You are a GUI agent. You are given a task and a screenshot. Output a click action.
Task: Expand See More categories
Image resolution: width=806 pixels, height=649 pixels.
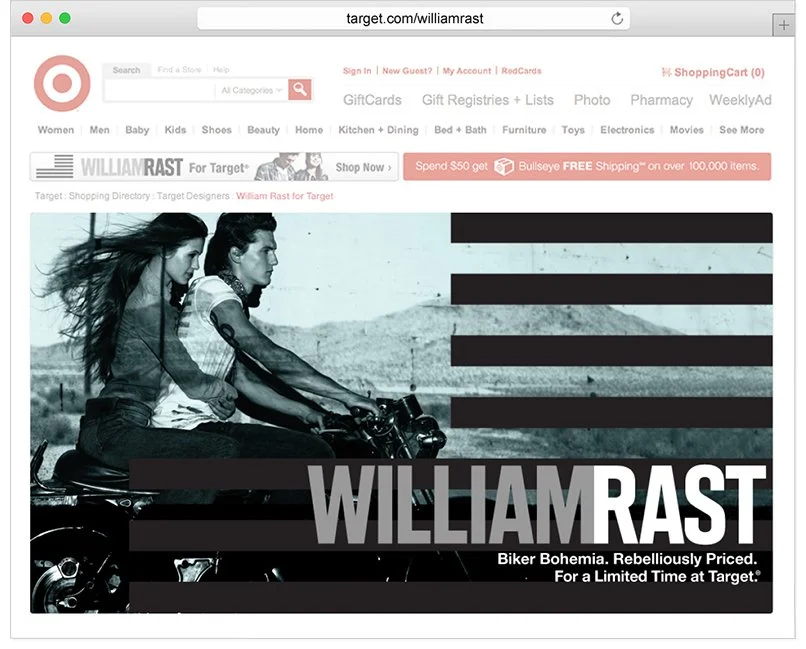[741, 130]
